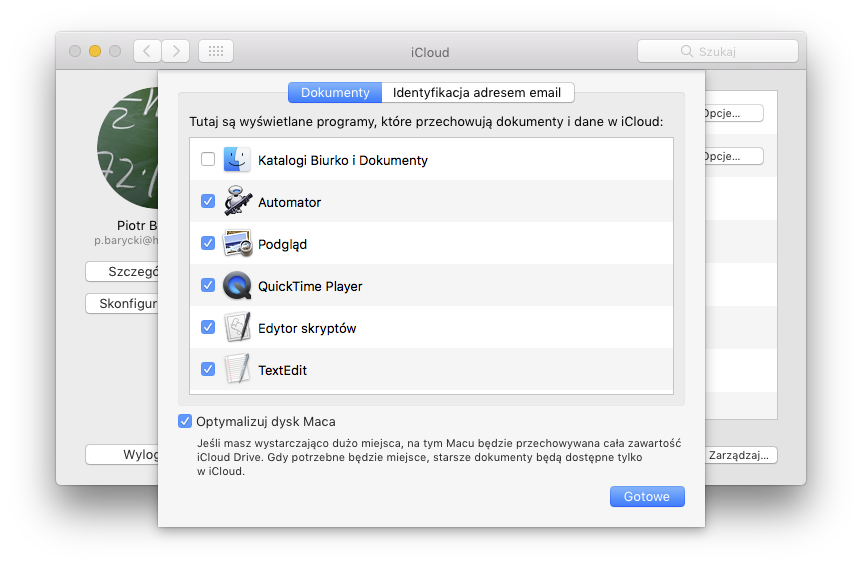Click the Finder icon for Katalogi Biurko i Dokumenty

pyautogui.click(x=237, y=159)
